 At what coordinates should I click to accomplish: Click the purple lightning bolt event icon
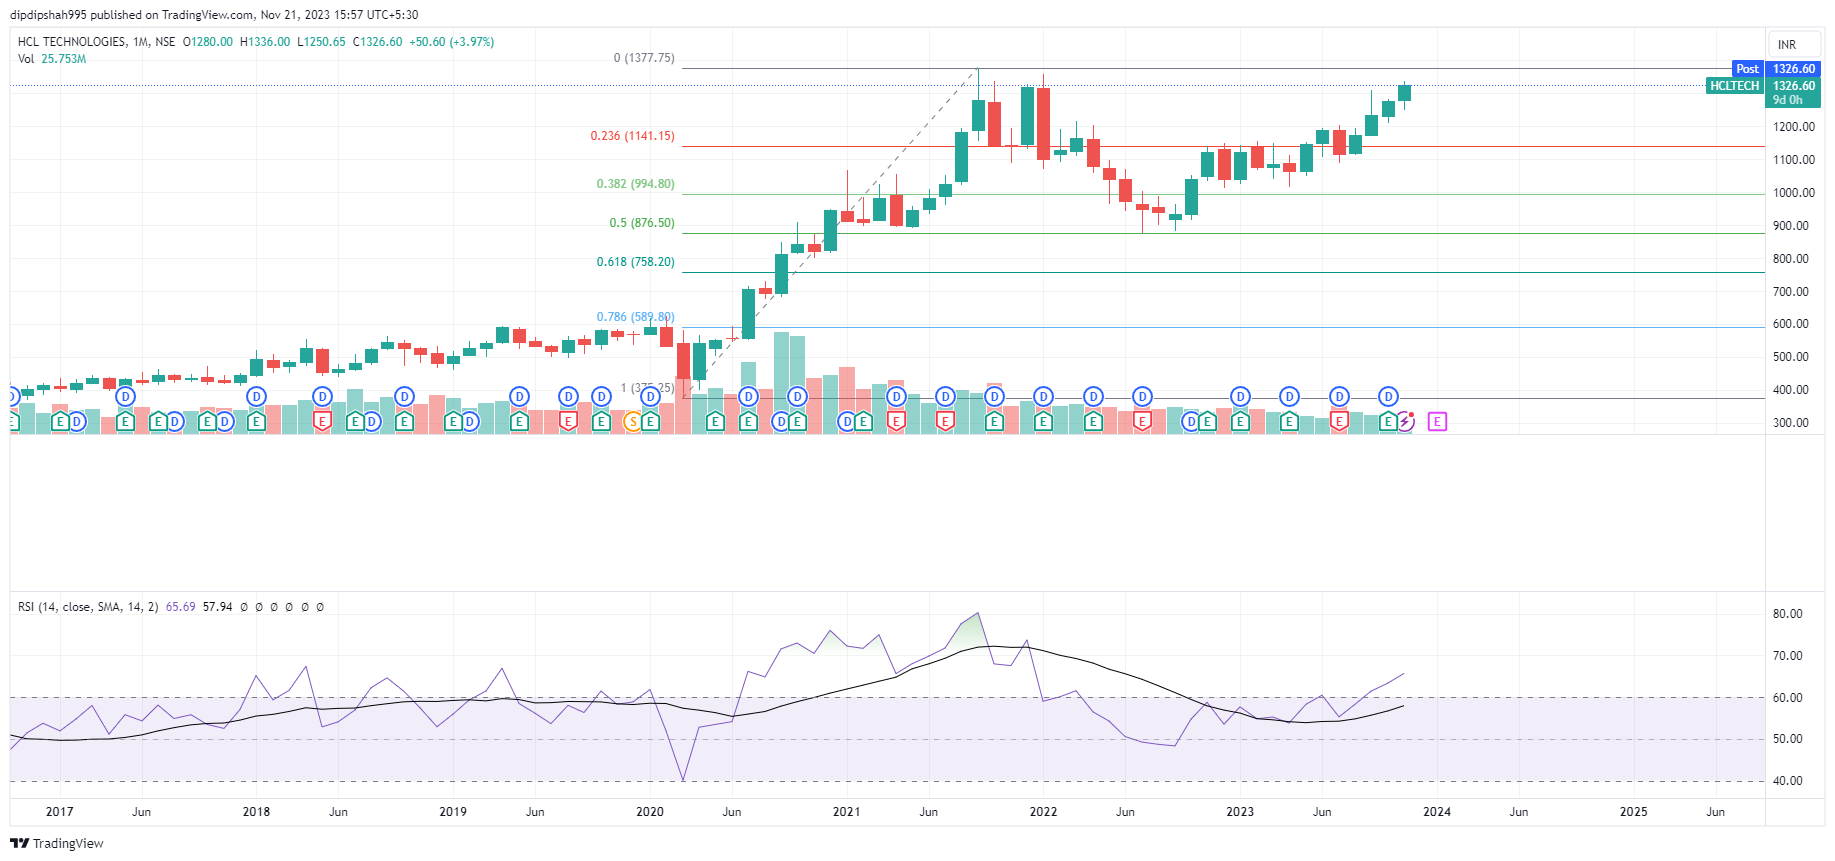[1405, 422]
